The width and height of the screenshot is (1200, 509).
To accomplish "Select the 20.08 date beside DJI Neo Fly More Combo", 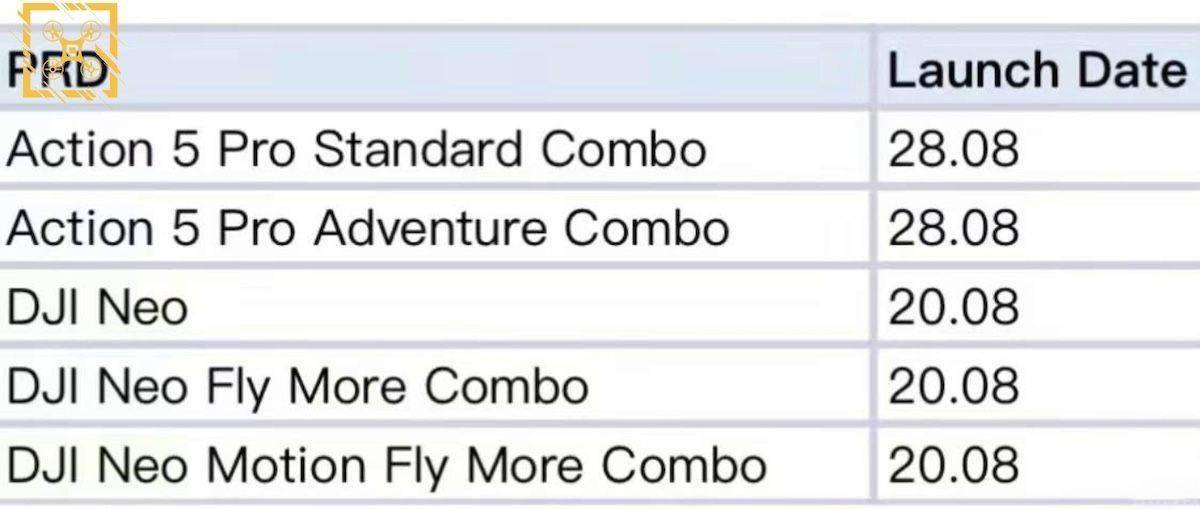I will point(953,386).
